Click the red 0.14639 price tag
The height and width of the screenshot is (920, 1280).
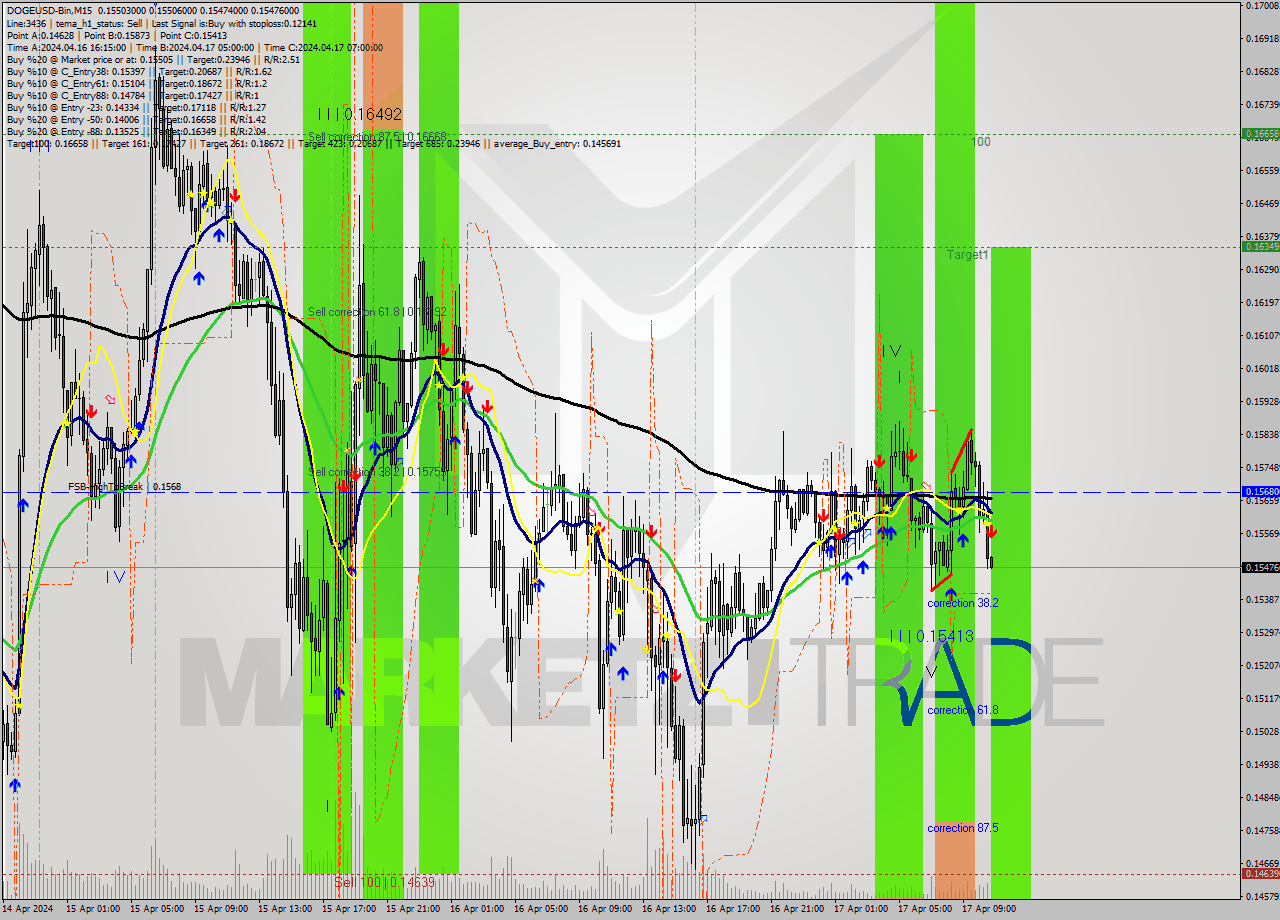1260,874
